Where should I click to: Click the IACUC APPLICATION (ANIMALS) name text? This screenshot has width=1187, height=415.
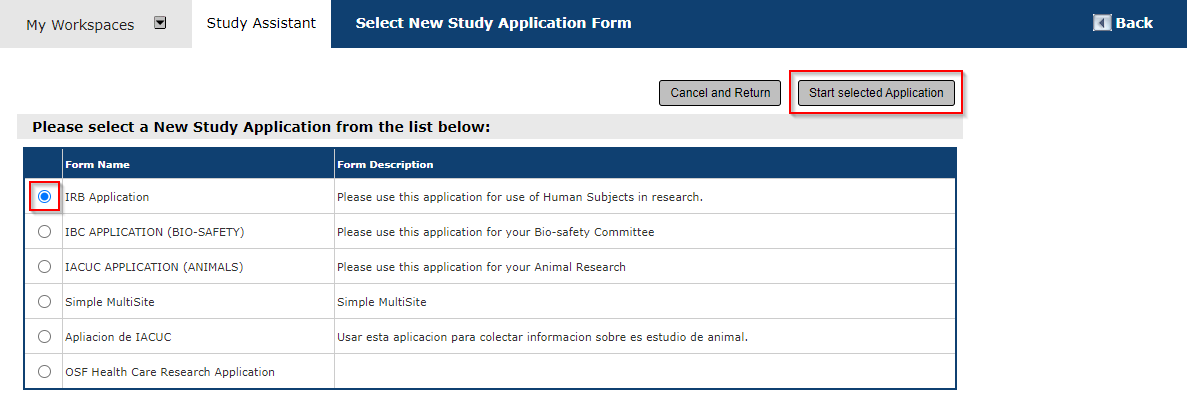(x=154, y=267)
